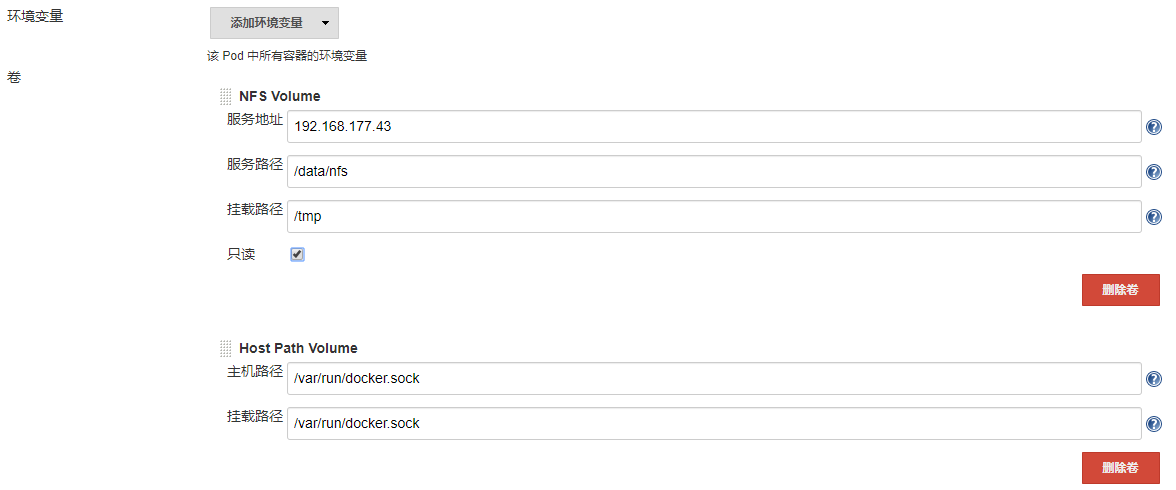Uncheck the 只读 read-only checkbox

click(297, 254)
